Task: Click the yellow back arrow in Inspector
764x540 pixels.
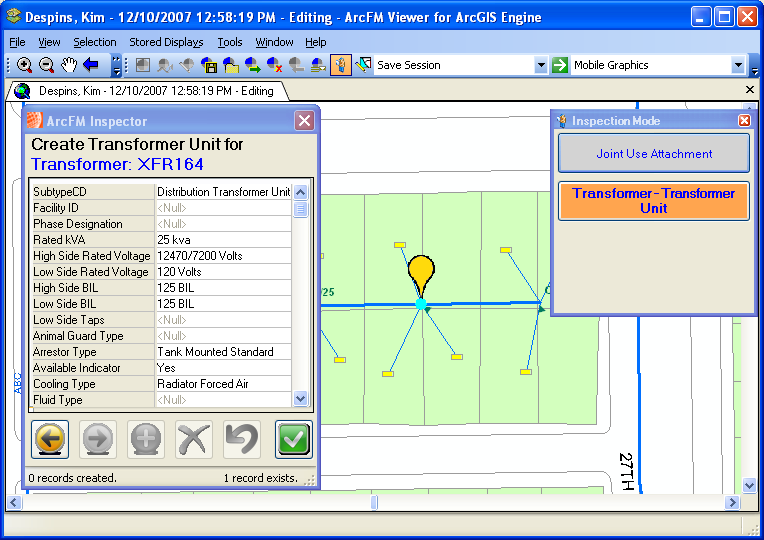Action: click(x=50, y=439)
